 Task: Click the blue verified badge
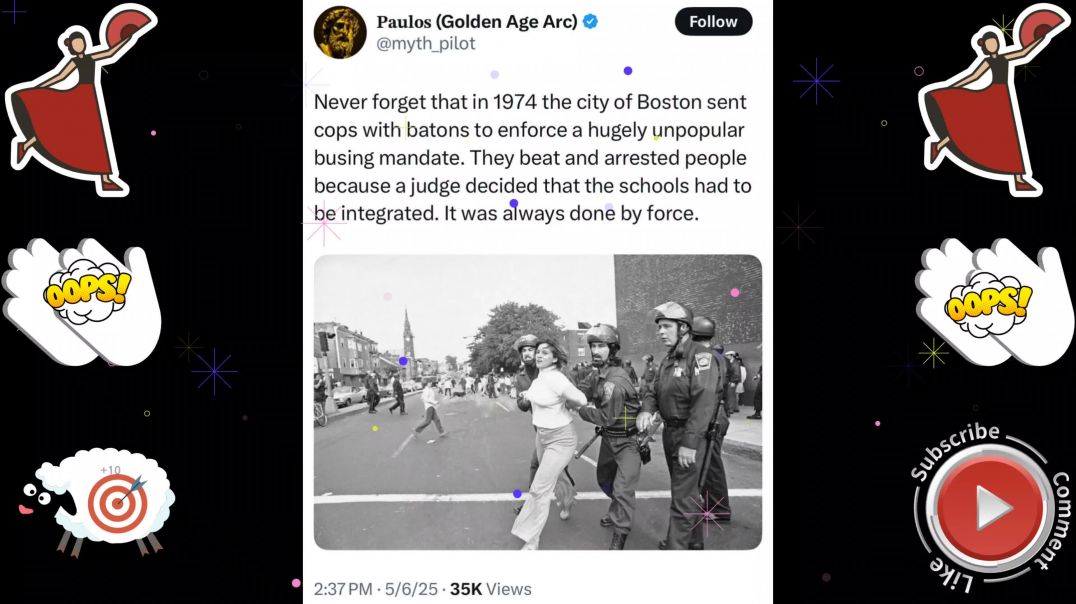click(x=590, y=22)
